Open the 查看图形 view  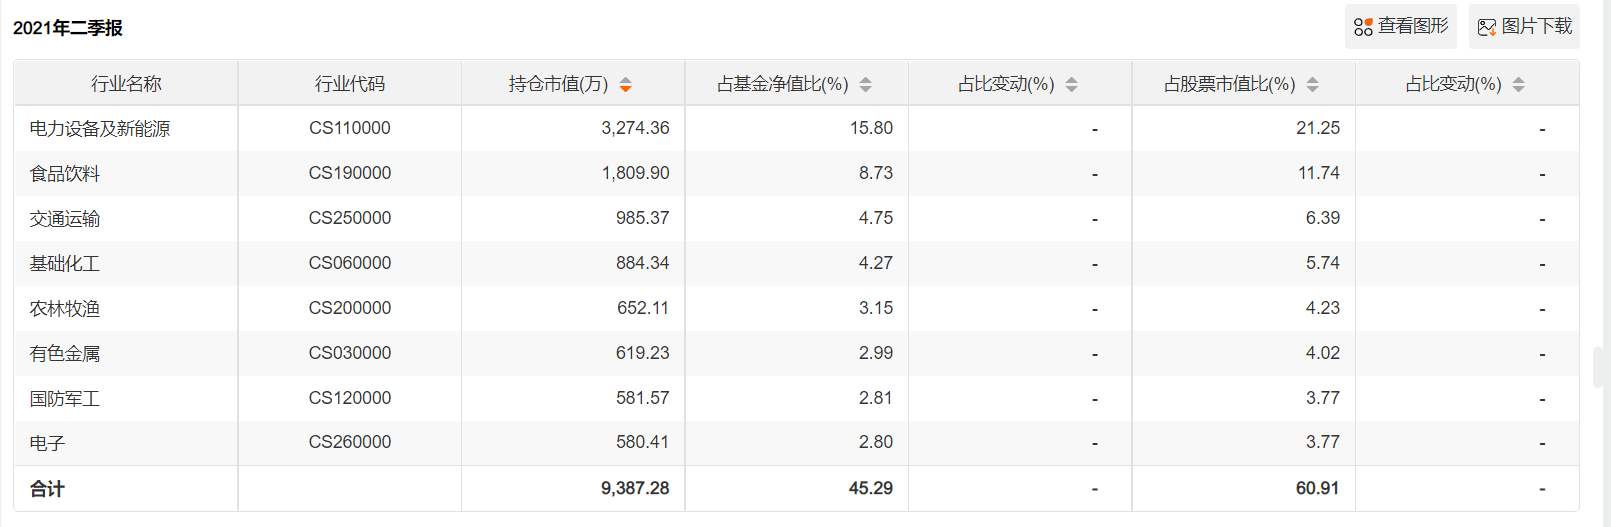(x=1400, y=27)
